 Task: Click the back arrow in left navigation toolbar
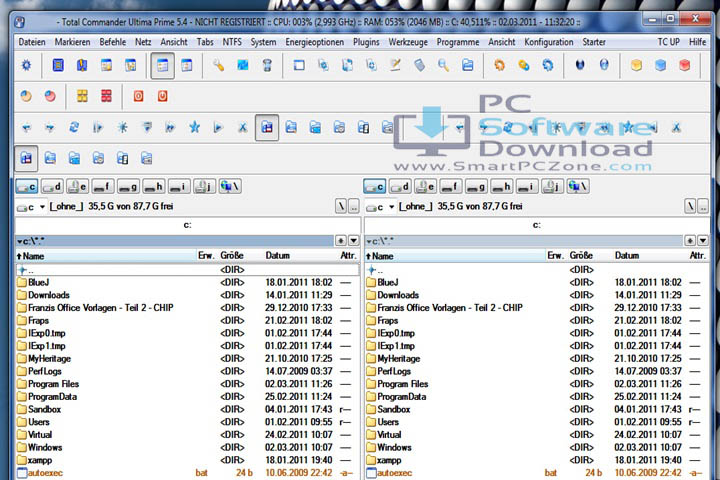pos(26,127)
